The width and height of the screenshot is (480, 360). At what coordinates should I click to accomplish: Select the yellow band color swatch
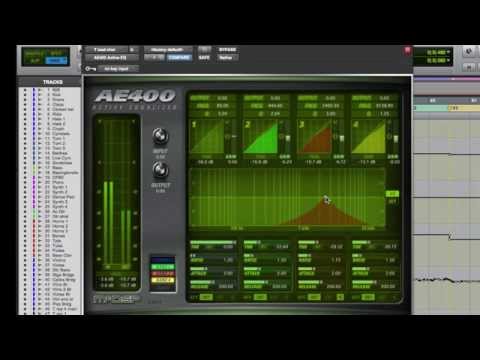[163, 280]
